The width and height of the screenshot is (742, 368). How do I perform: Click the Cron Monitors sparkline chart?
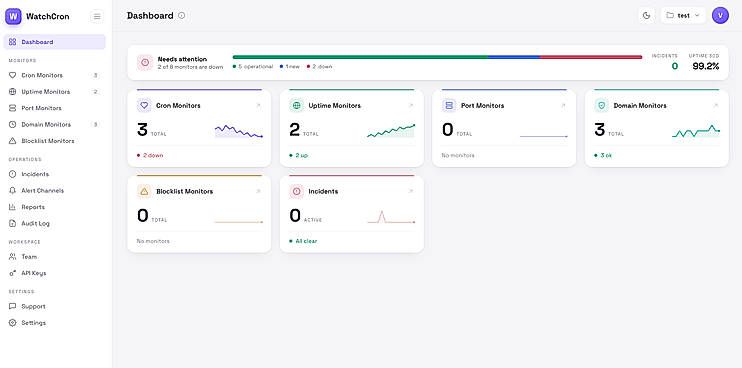pyautogui.click(x=238, y=131)
